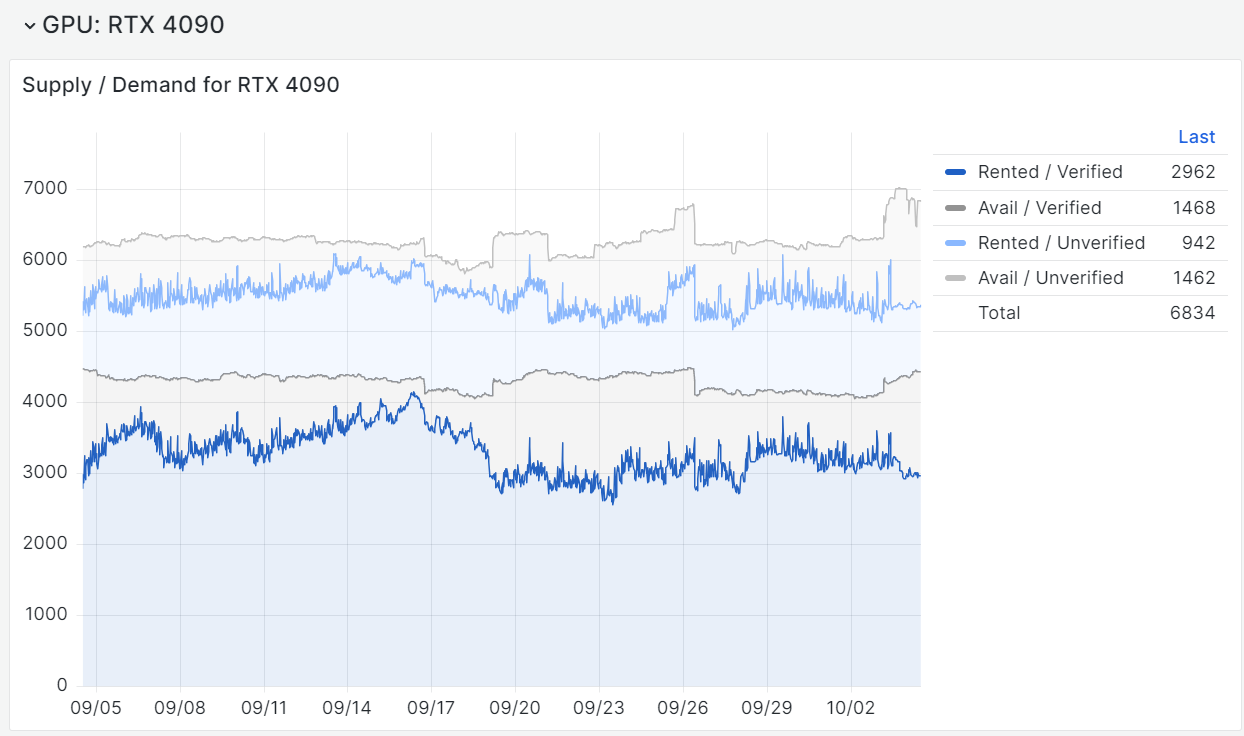Click the 09/08 x-axis date label
Screen dimensions: 1244x736
tap(180, 708)
